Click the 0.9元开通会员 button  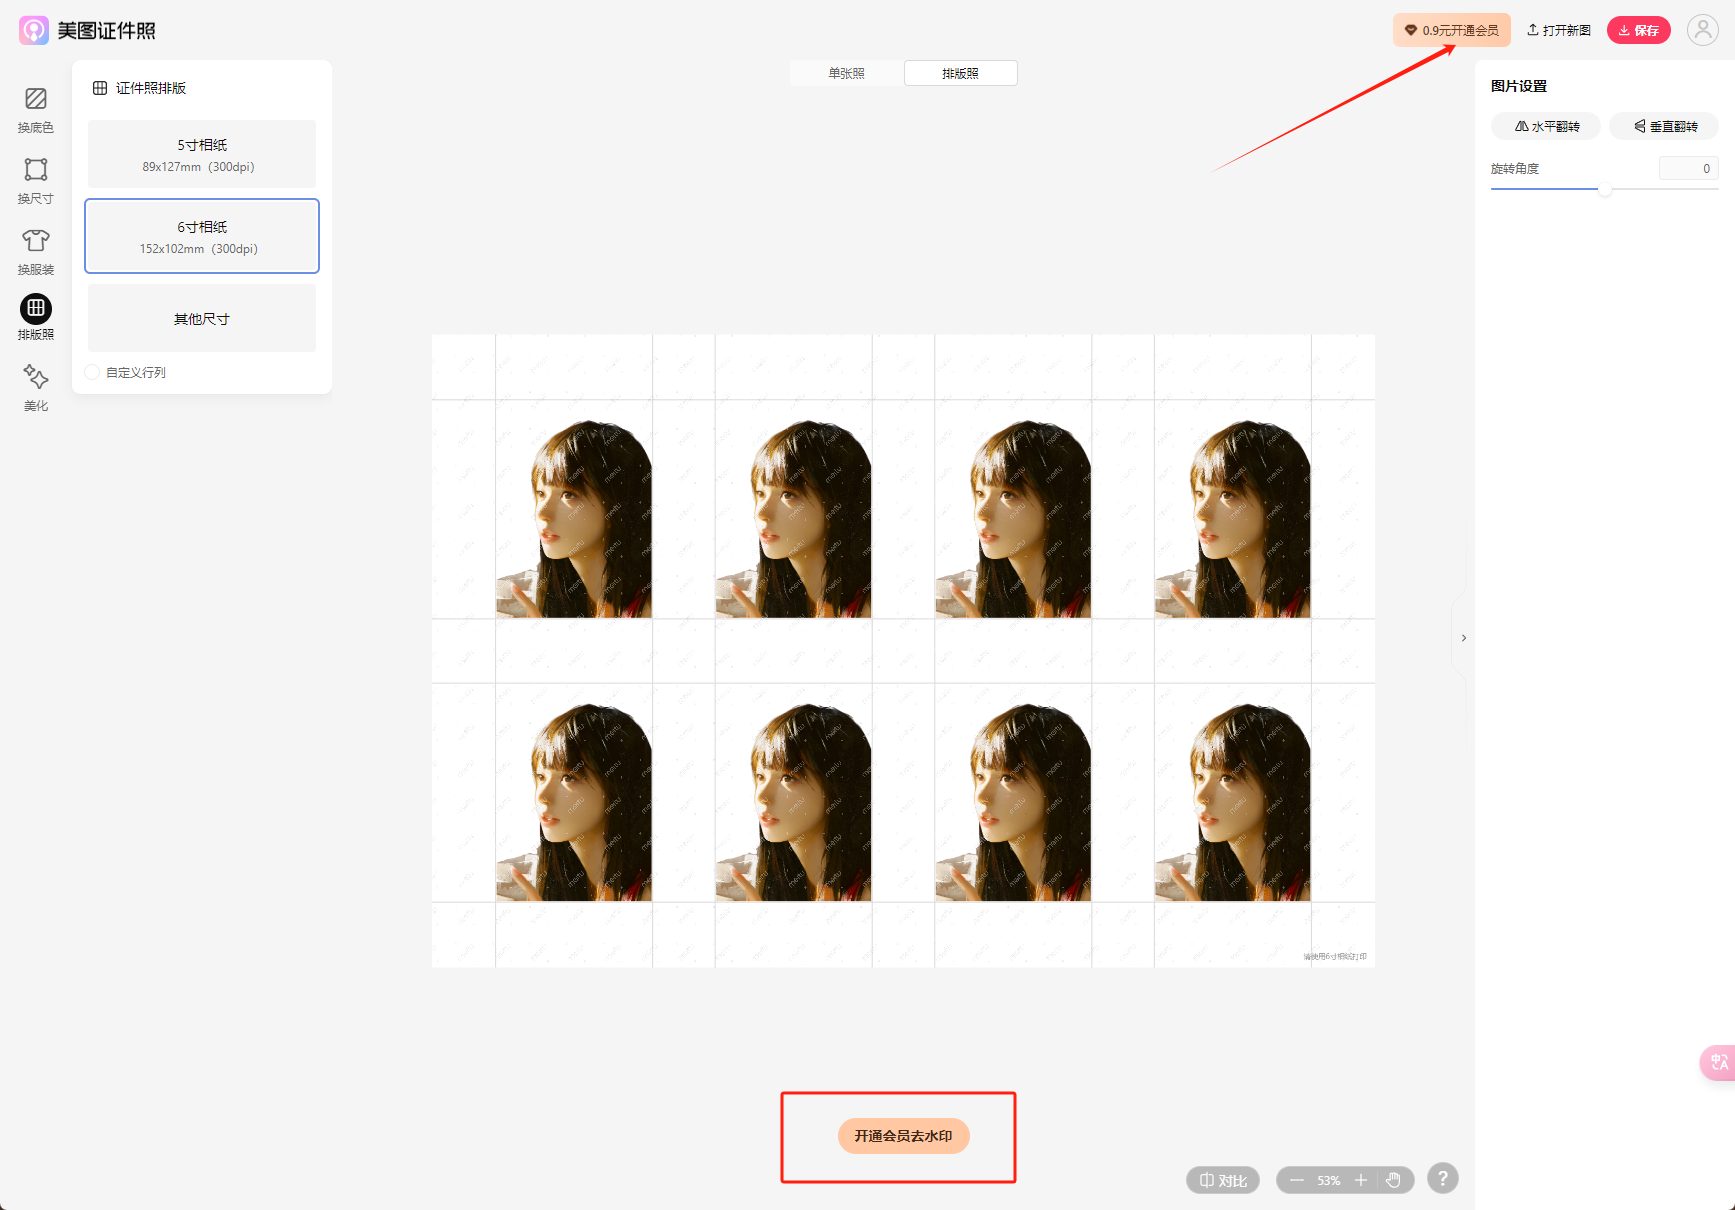click(1451, 30)
